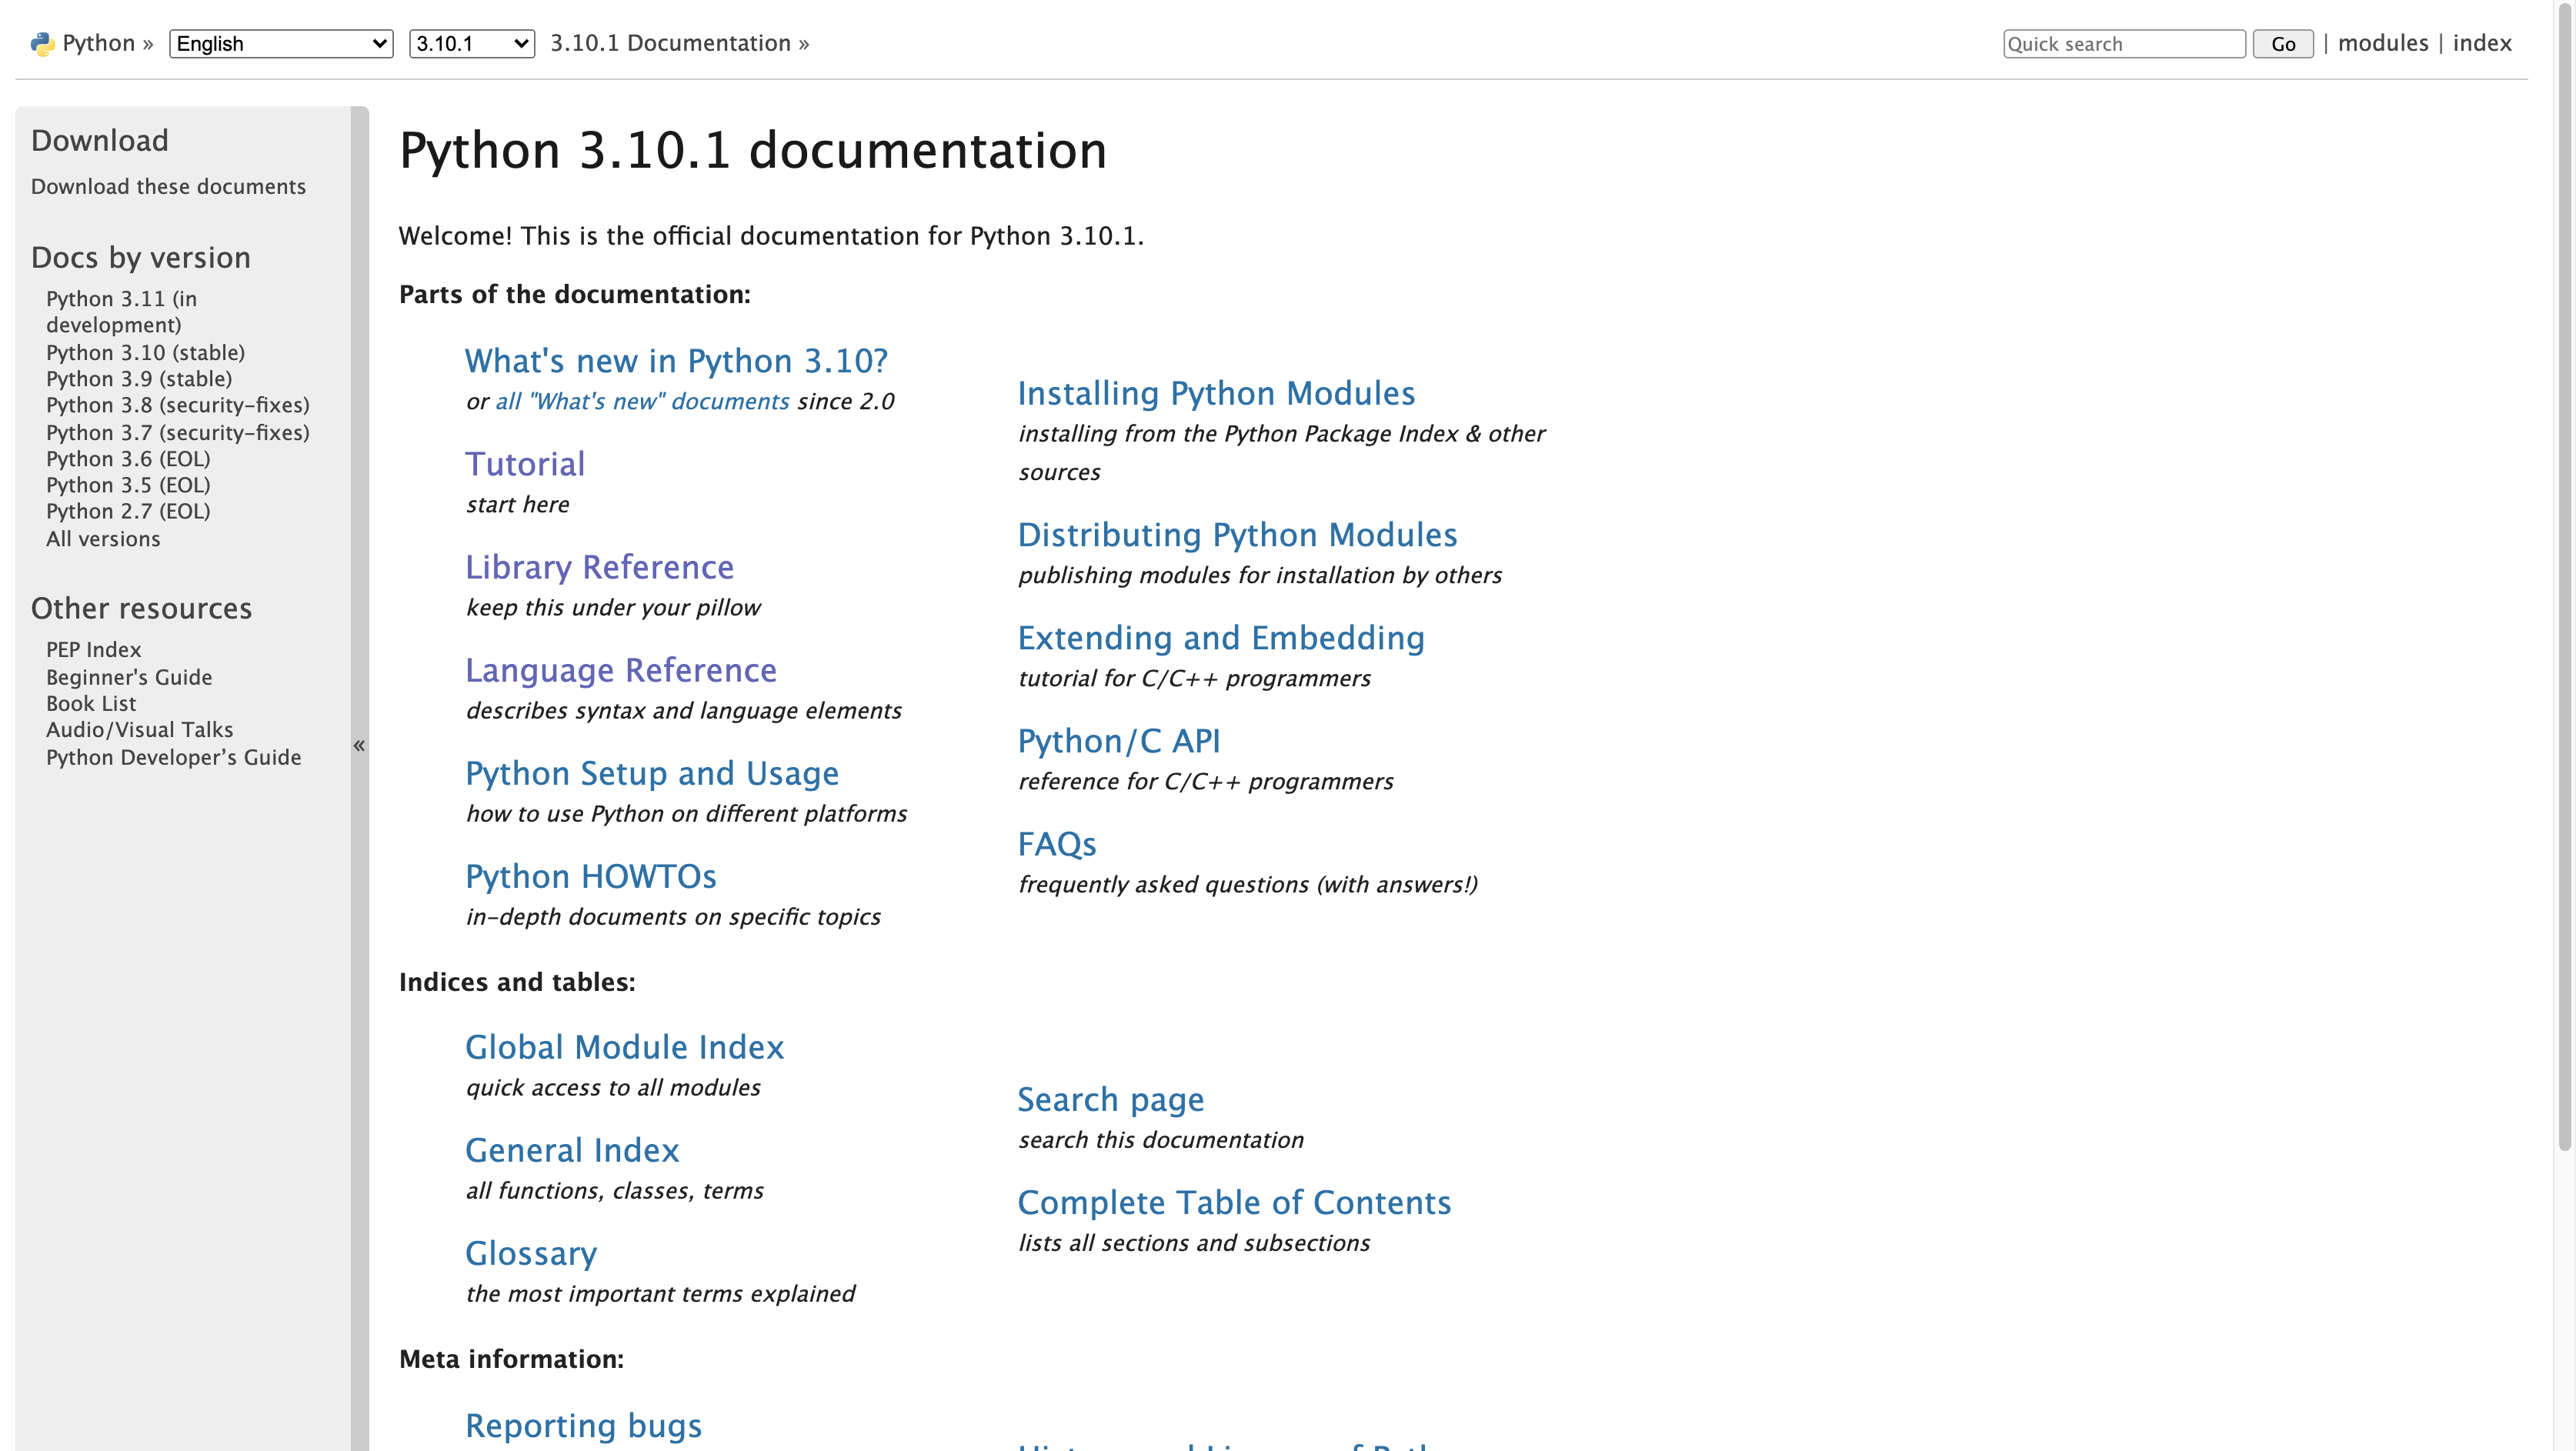Visit the Python/C API reference
2576x1451 pixels.
(x=1118, y=741)
